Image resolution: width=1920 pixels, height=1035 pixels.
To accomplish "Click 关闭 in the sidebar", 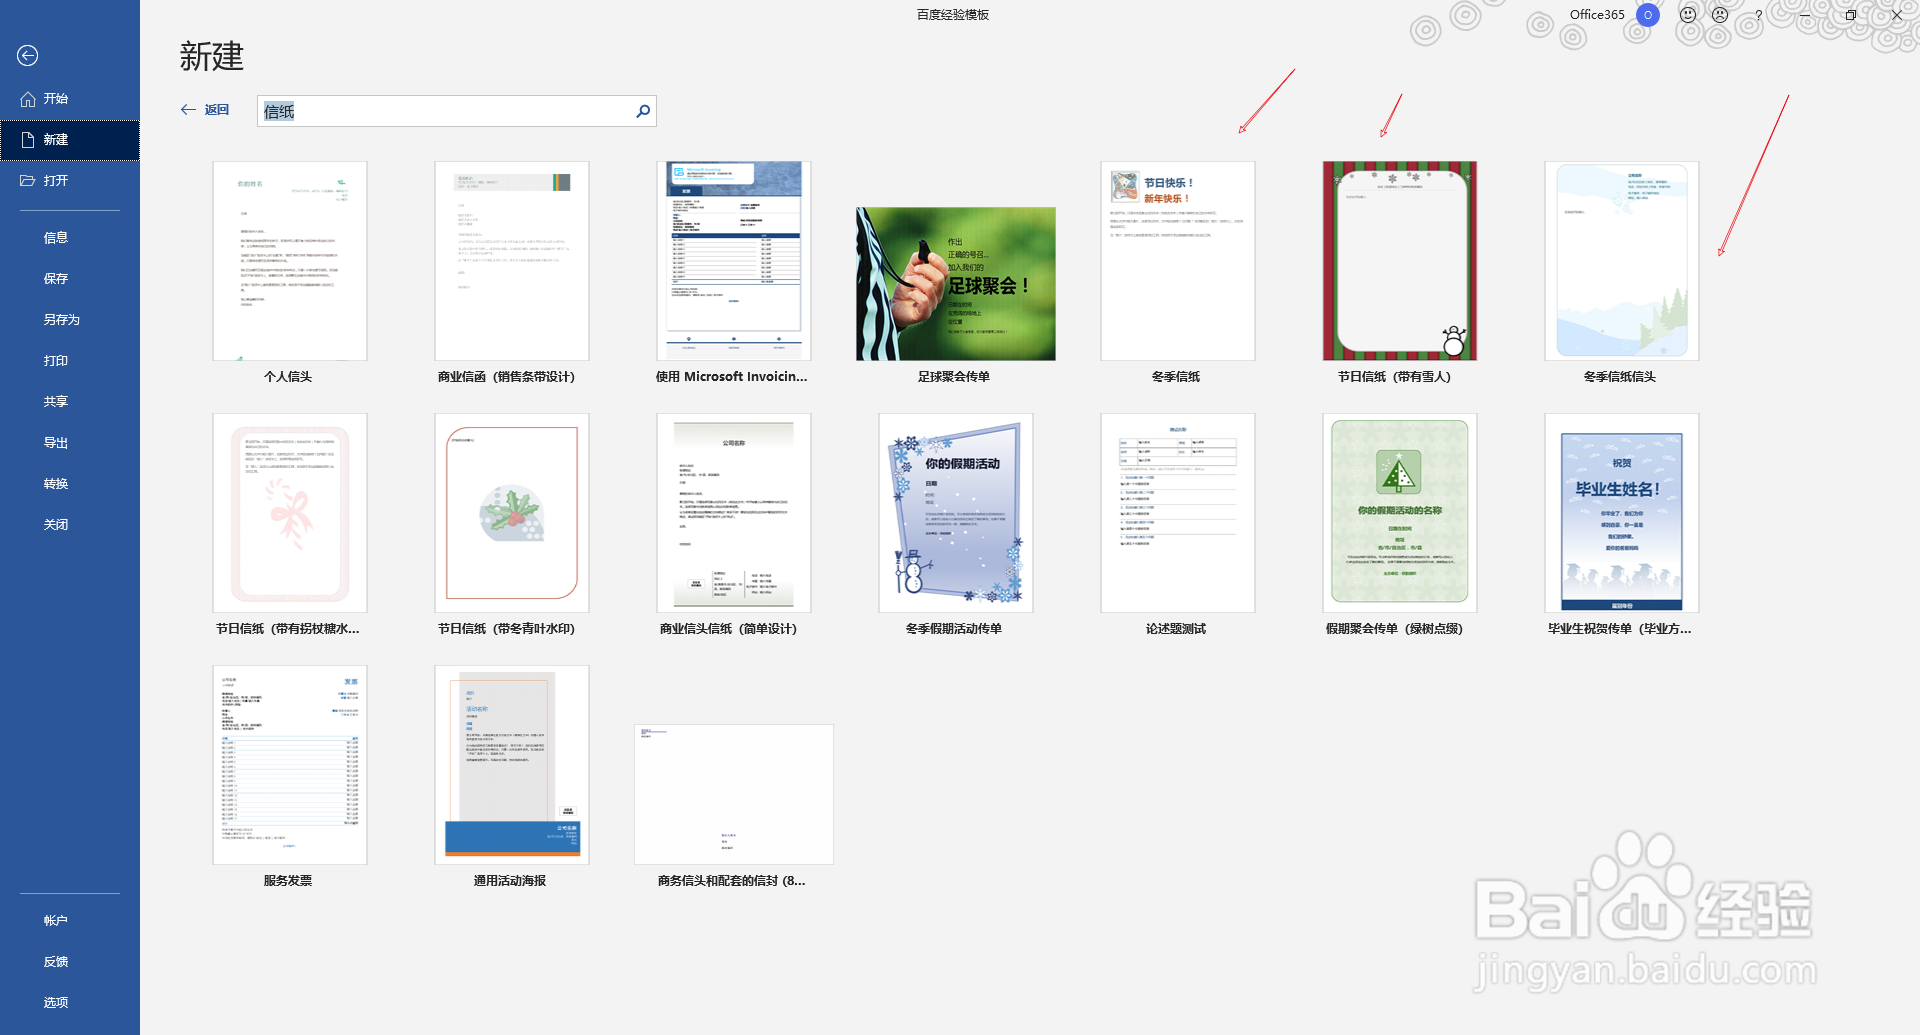I will click(x=56, y=525).
